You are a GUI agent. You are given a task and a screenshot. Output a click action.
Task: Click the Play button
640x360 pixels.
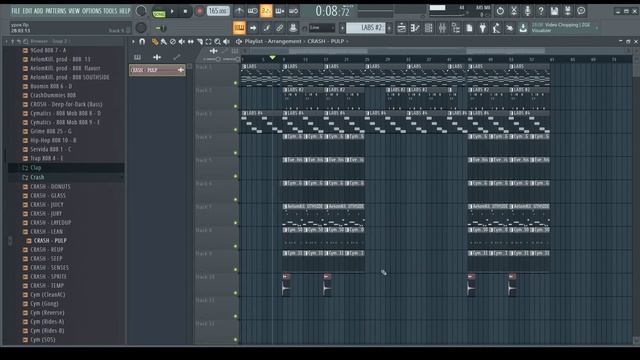pyautogui.click(x=172, y=11)
